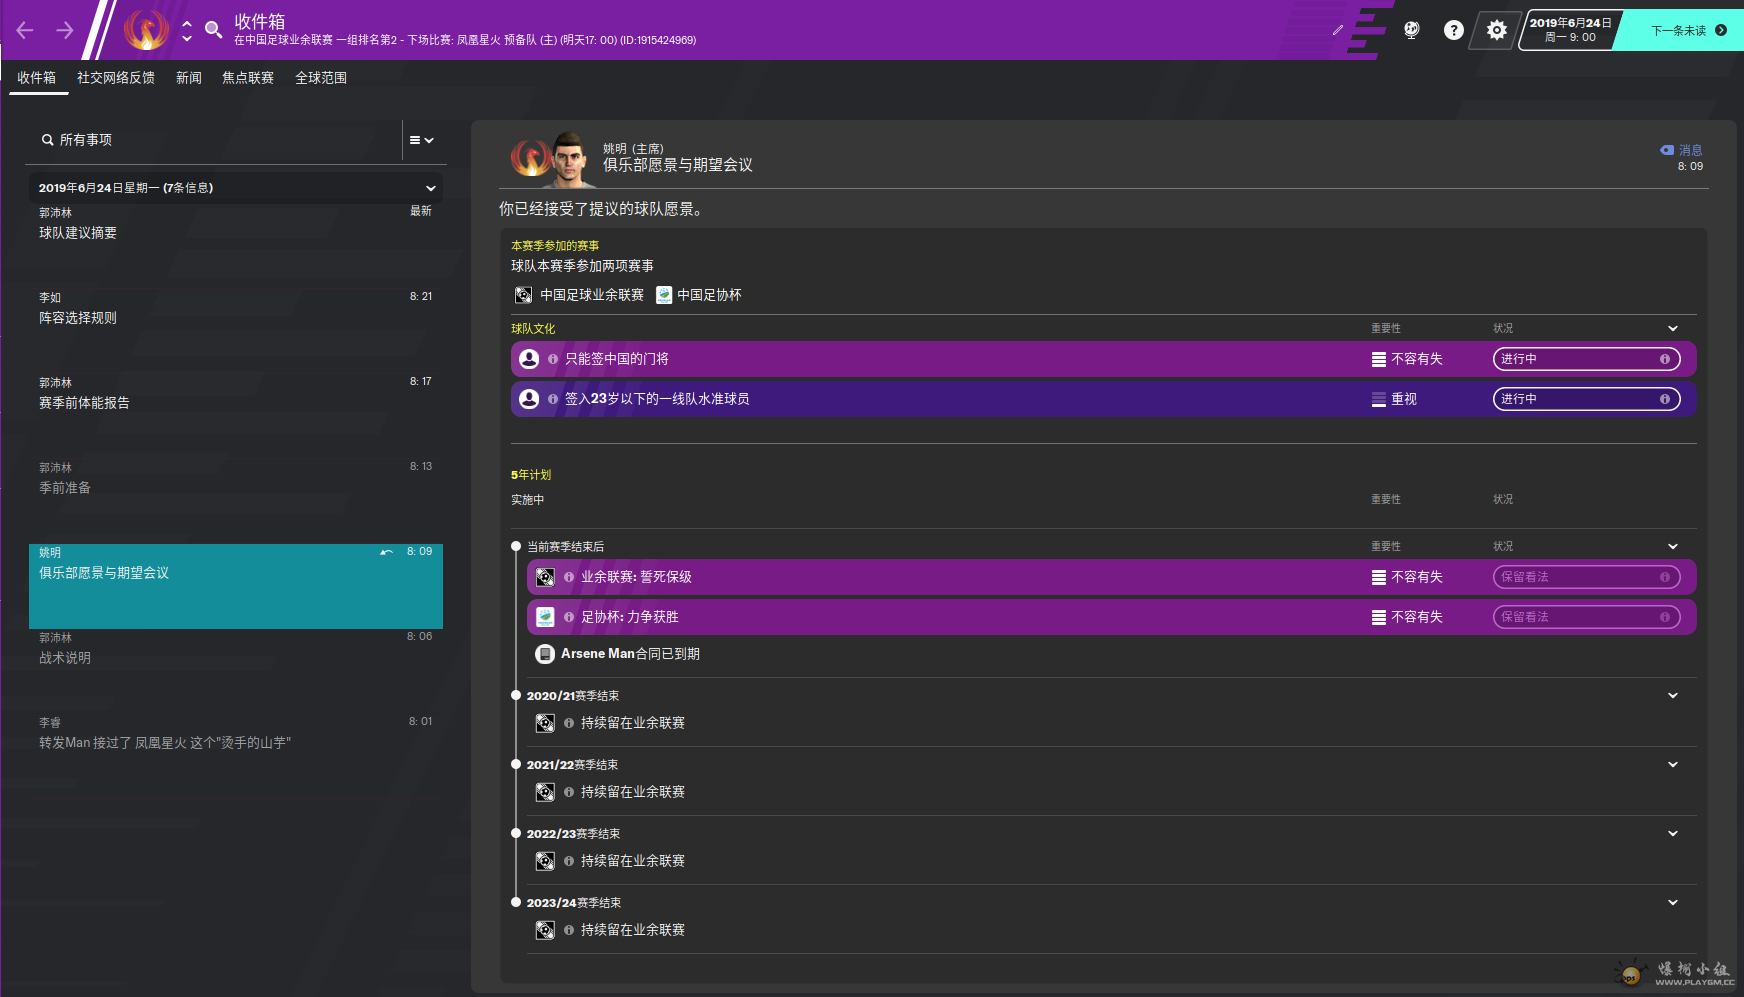Switch to the 社交网络反馈 tab
1744x997 pixels.
[x=116, y=78]
